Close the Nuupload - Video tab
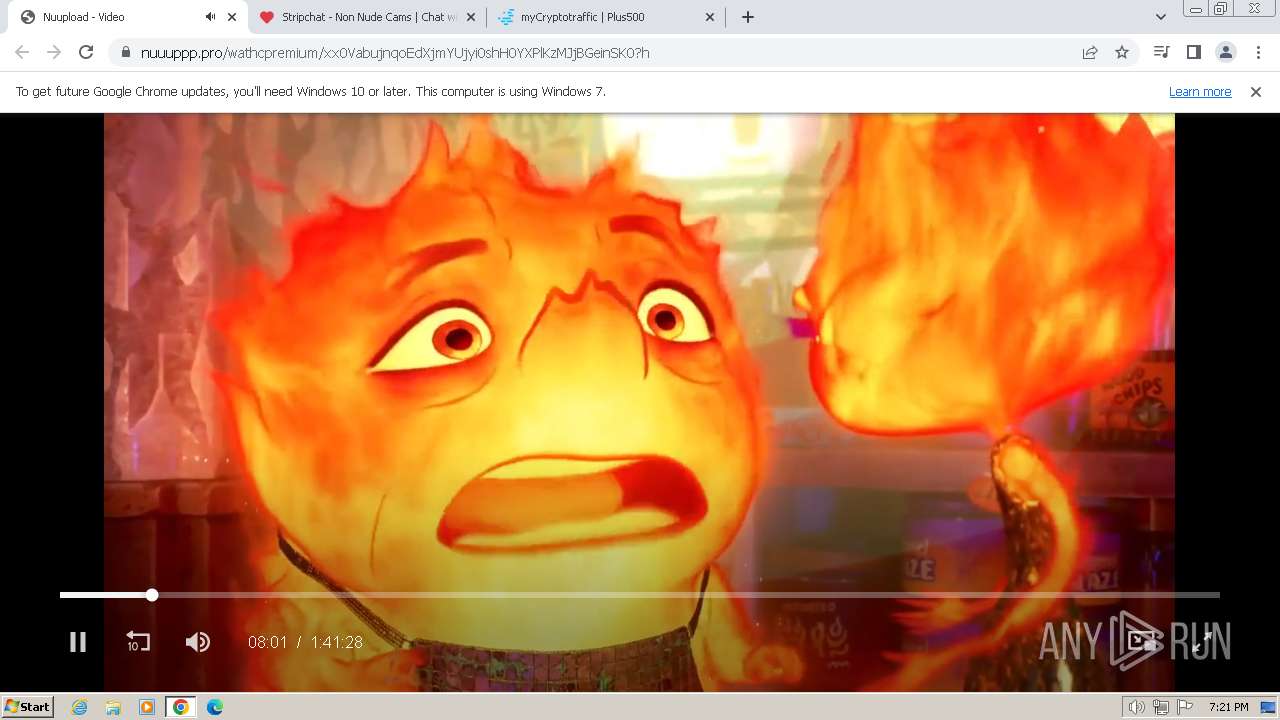The height and width of the screenshot is (720, 1280). coord(232,17)
